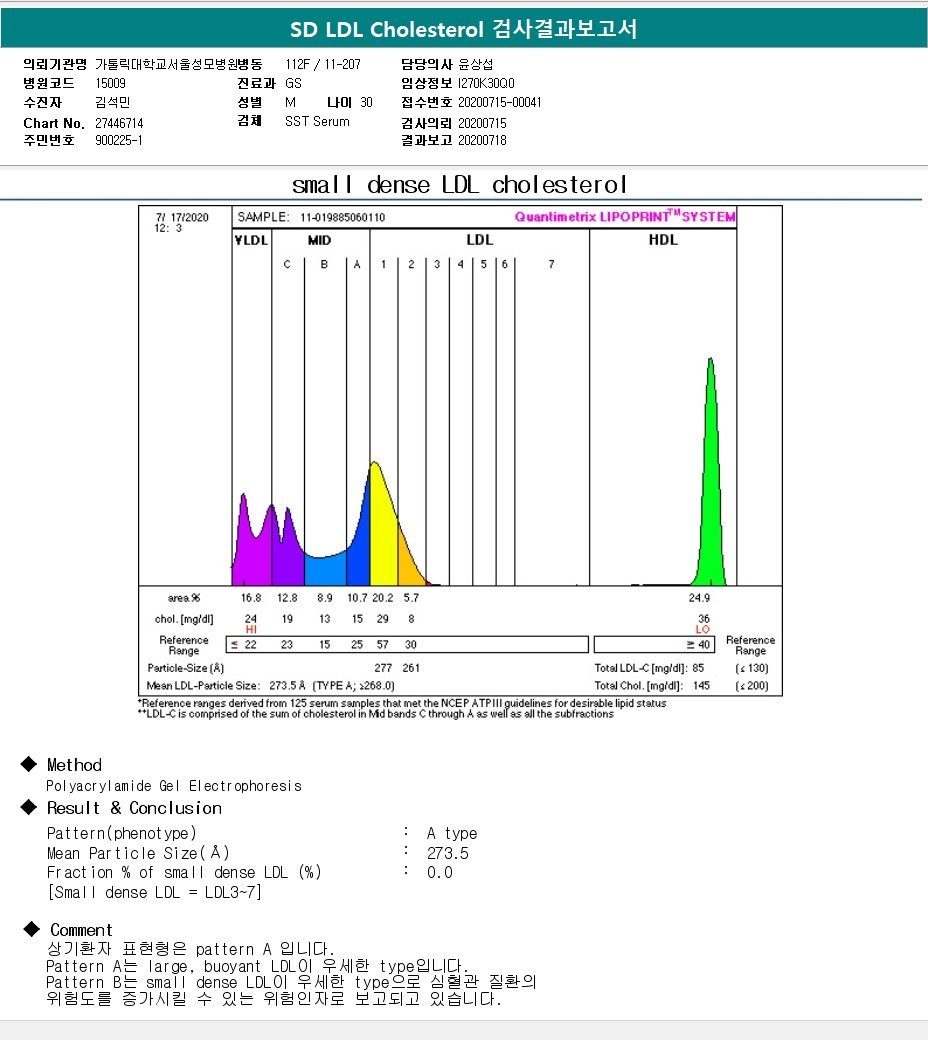Click sample ID '11-019885060110'
928x1040 pixels.
point(342,217)
